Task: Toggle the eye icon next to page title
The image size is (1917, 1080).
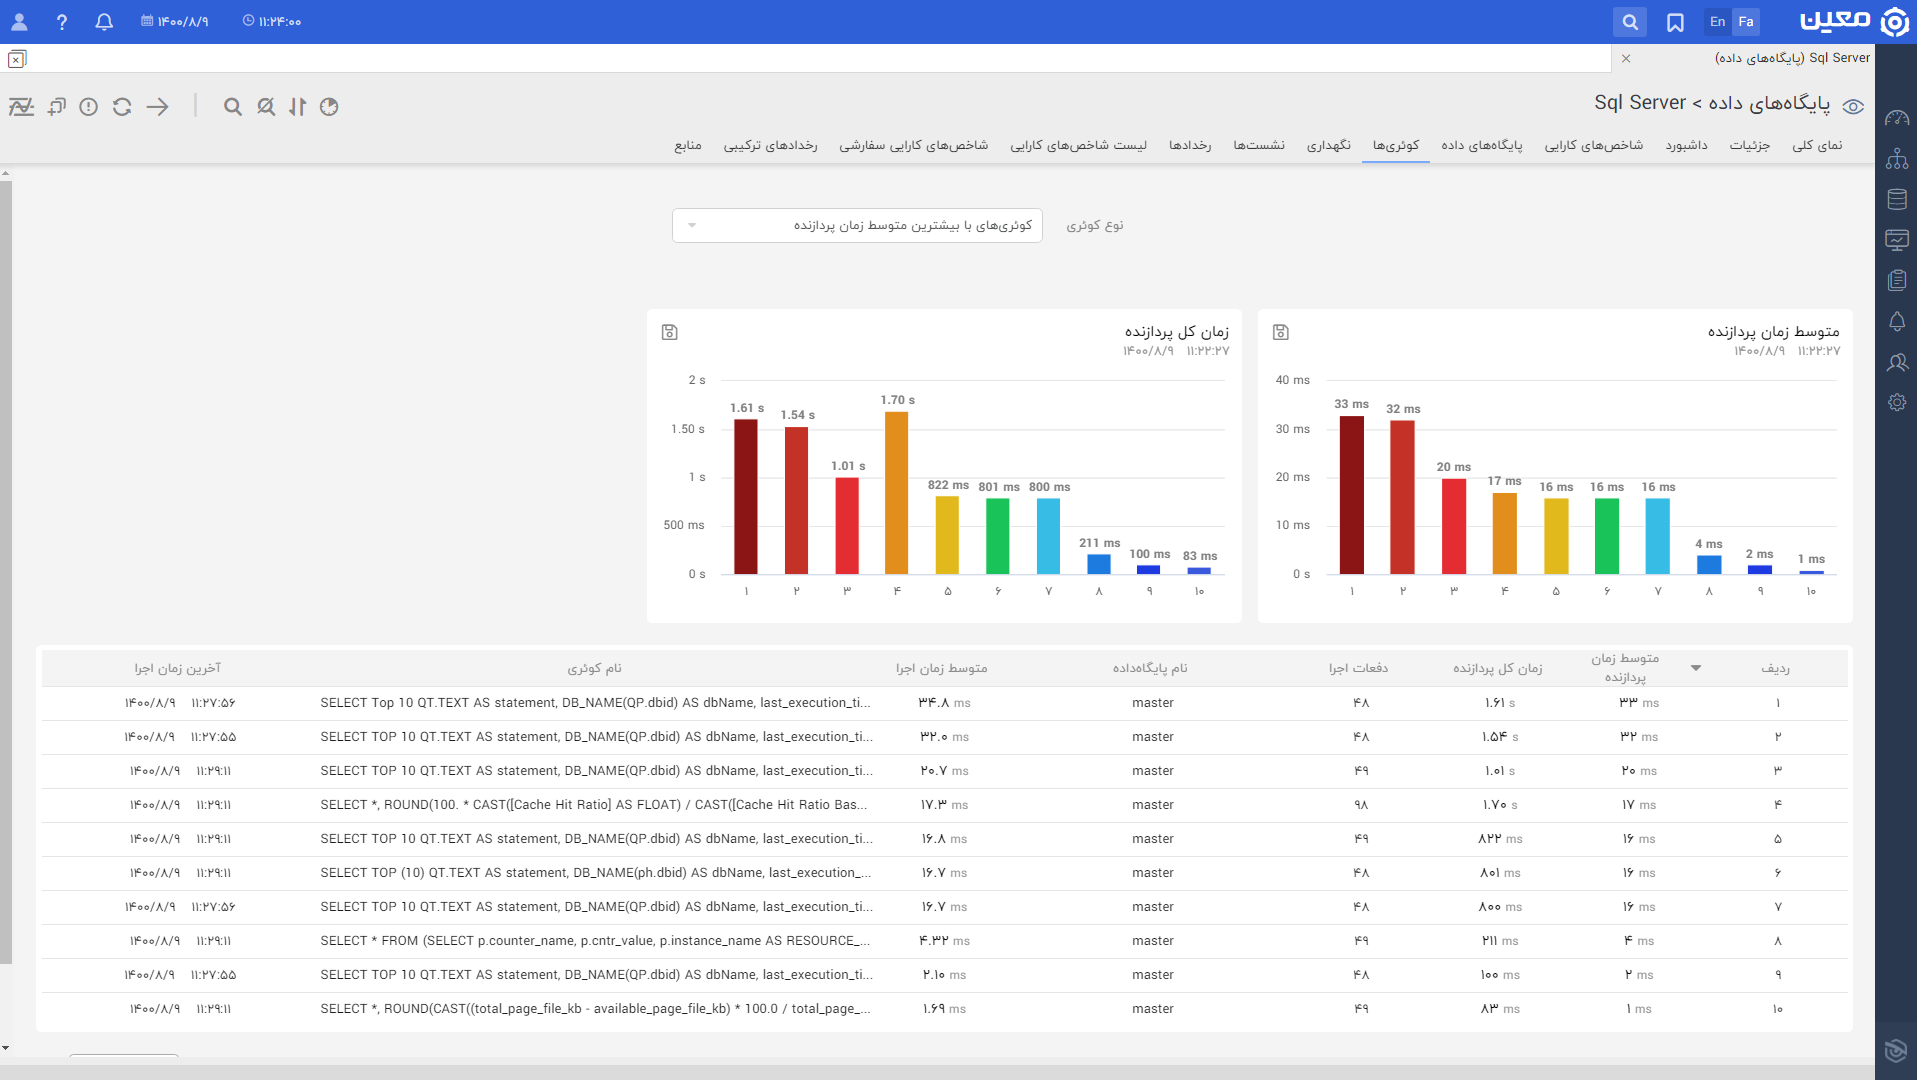Action: [x=1853, y=106]
